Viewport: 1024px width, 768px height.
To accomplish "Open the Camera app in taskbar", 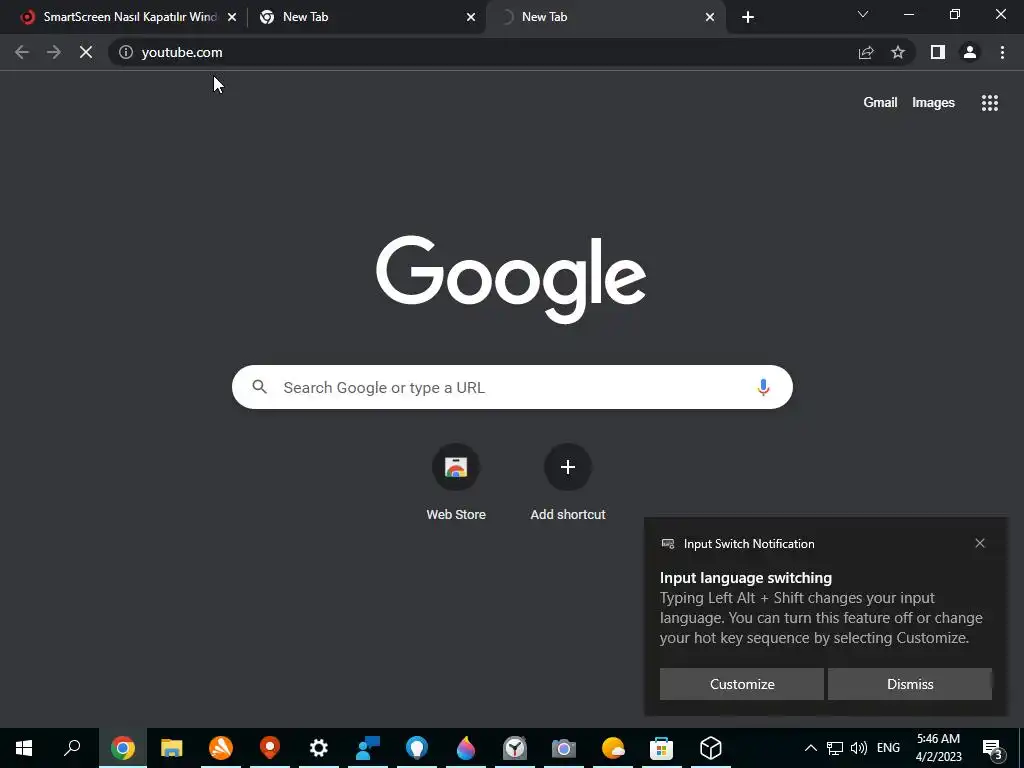I will point(564,748).
